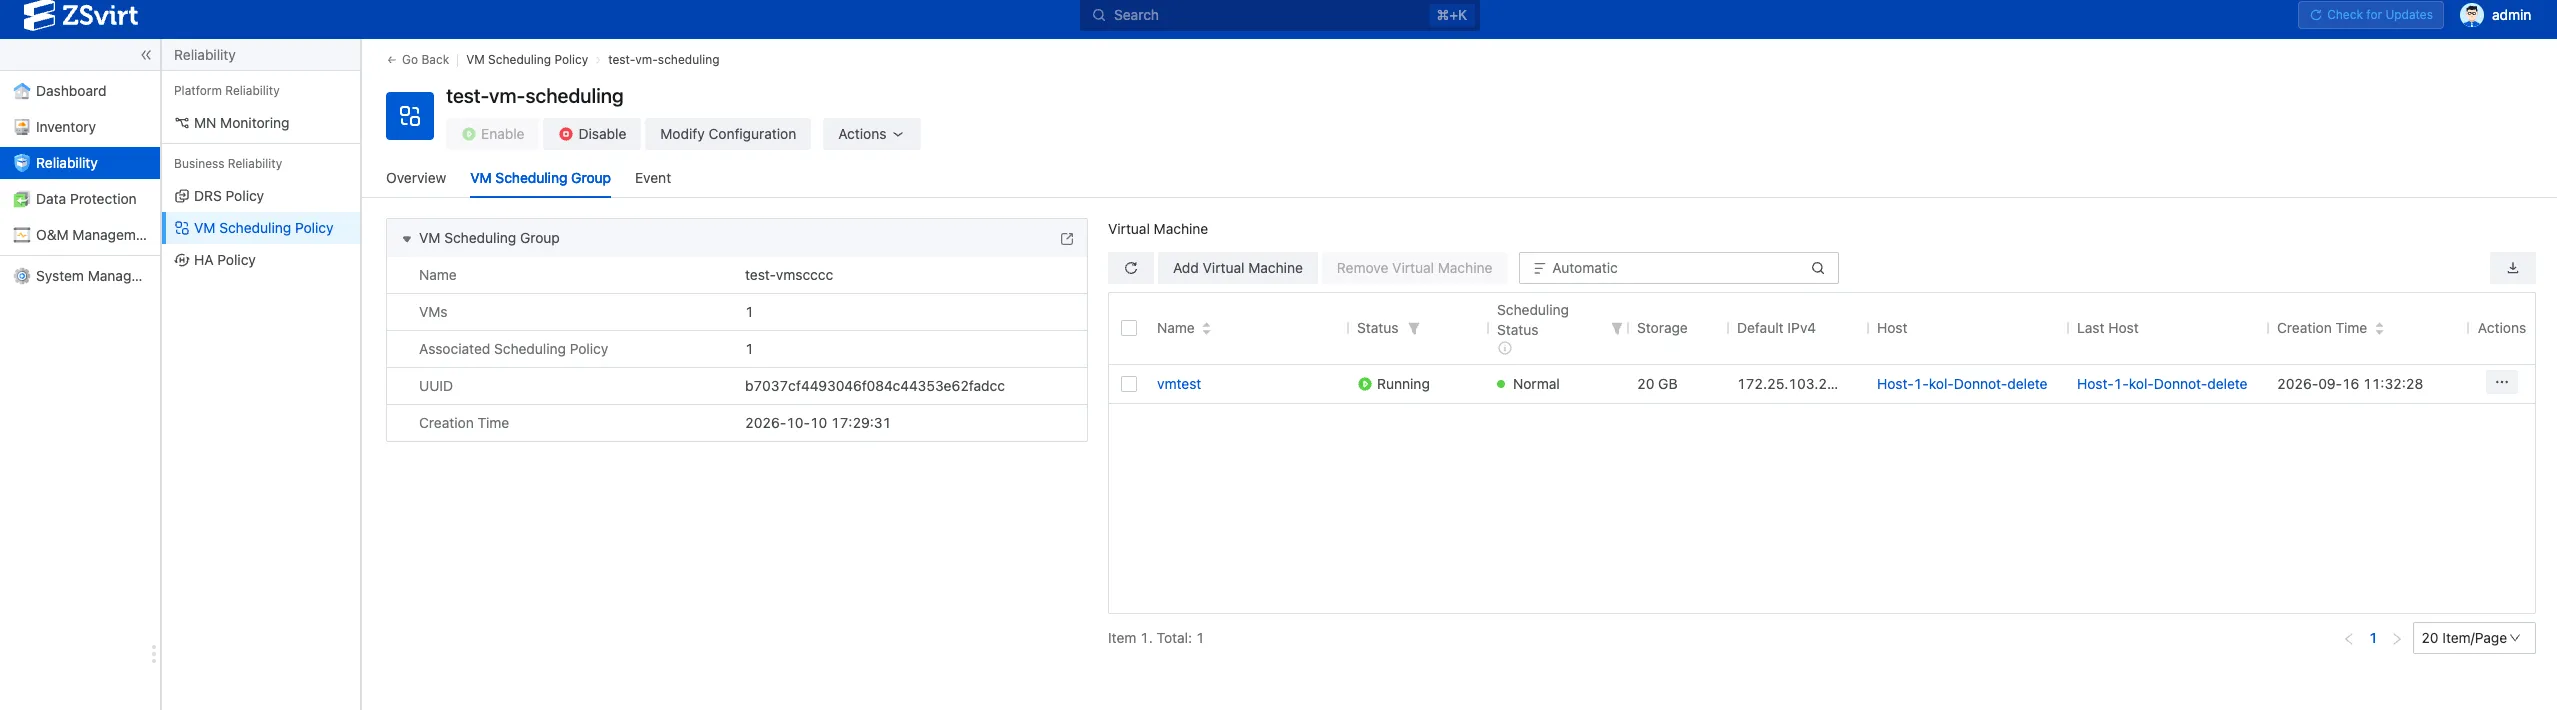This screenshot has width=2557, height=710.
Task: Sort by Name column arrows
Action: click(1206, 328)
